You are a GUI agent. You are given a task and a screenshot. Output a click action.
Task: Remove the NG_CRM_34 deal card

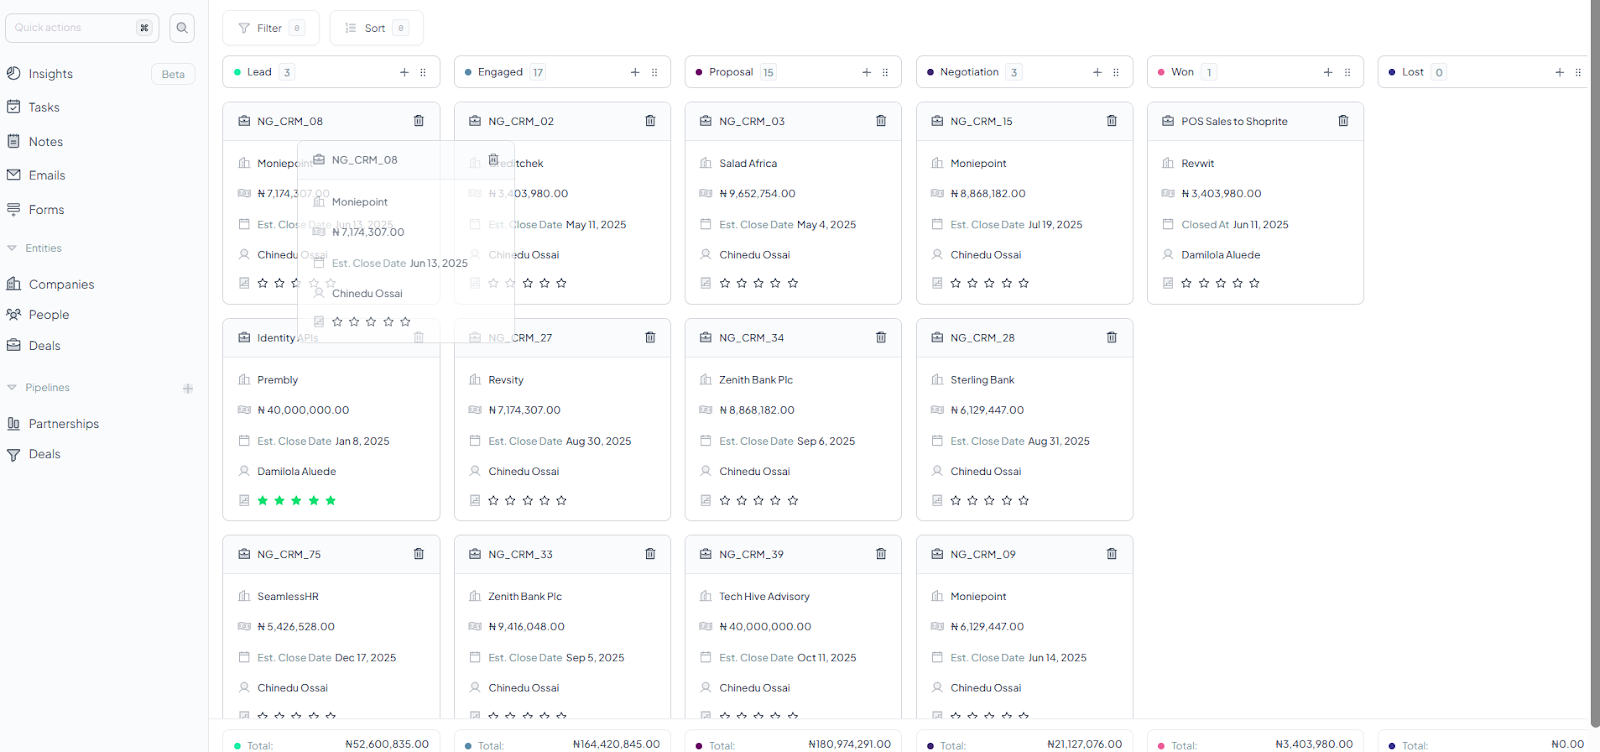[881, 338]
